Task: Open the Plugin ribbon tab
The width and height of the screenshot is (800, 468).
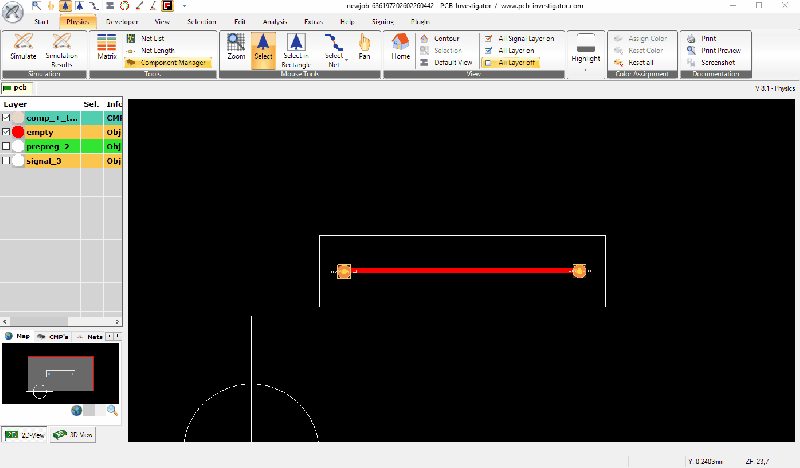Action: click(420, 22)
